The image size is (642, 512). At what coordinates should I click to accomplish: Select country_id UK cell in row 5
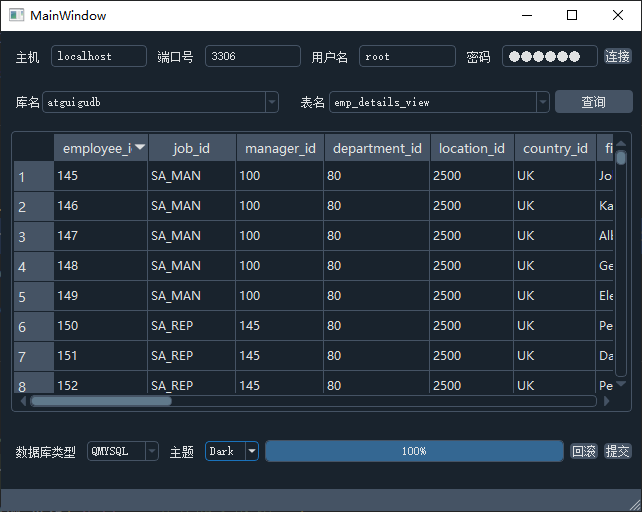555,295
